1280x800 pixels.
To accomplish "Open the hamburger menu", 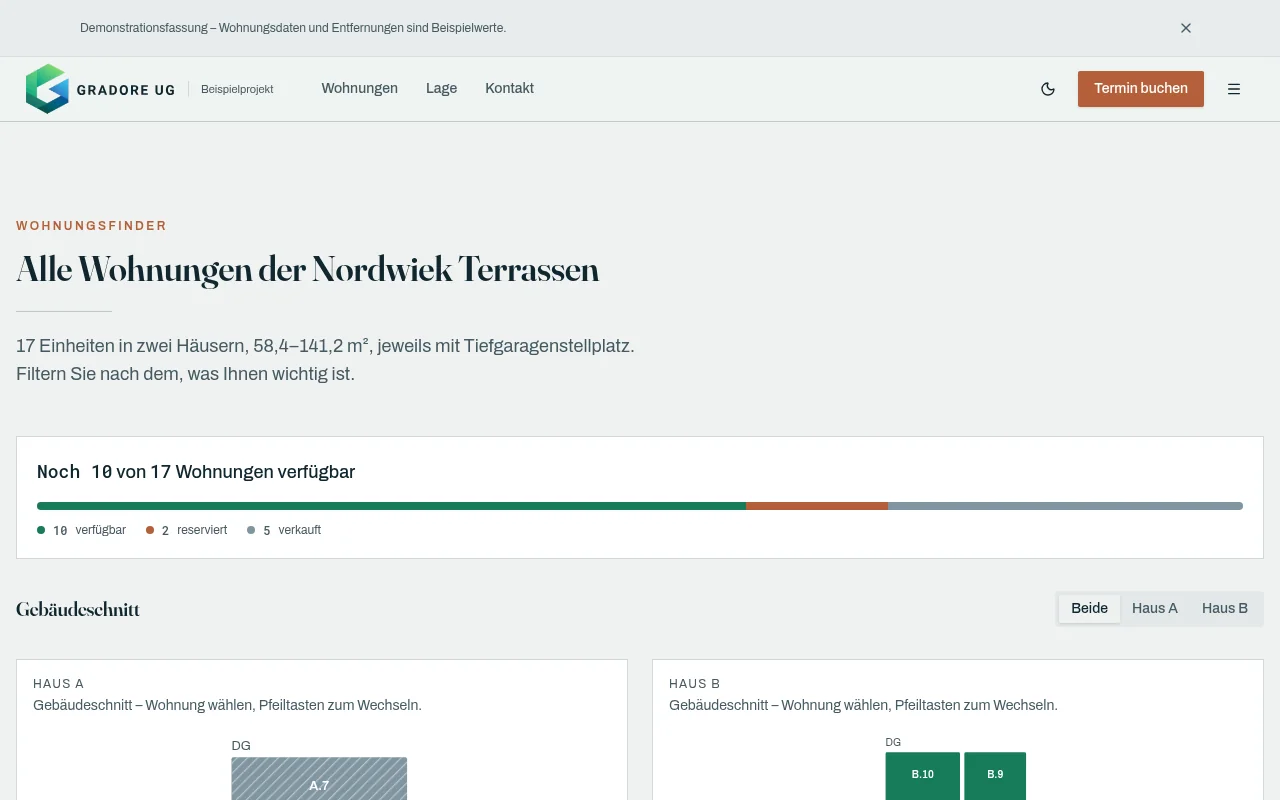I will point(1234,89).
